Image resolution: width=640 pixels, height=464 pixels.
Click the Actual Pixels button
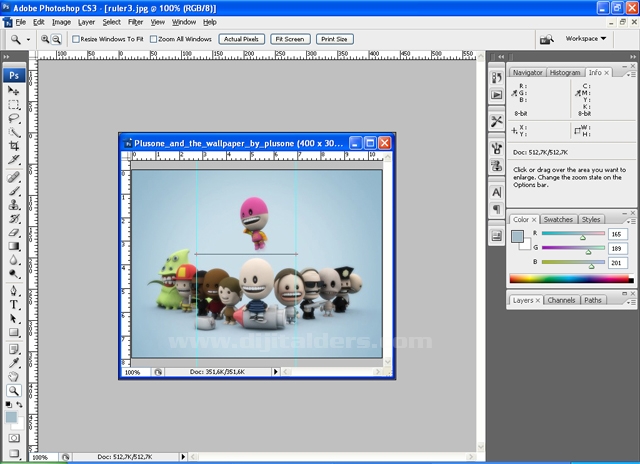click(241, 39)
